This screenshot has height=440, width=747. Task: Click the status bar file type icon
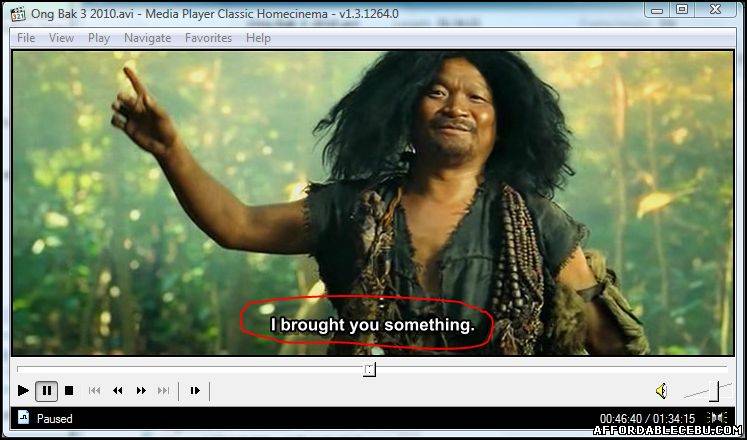[23, 417]
